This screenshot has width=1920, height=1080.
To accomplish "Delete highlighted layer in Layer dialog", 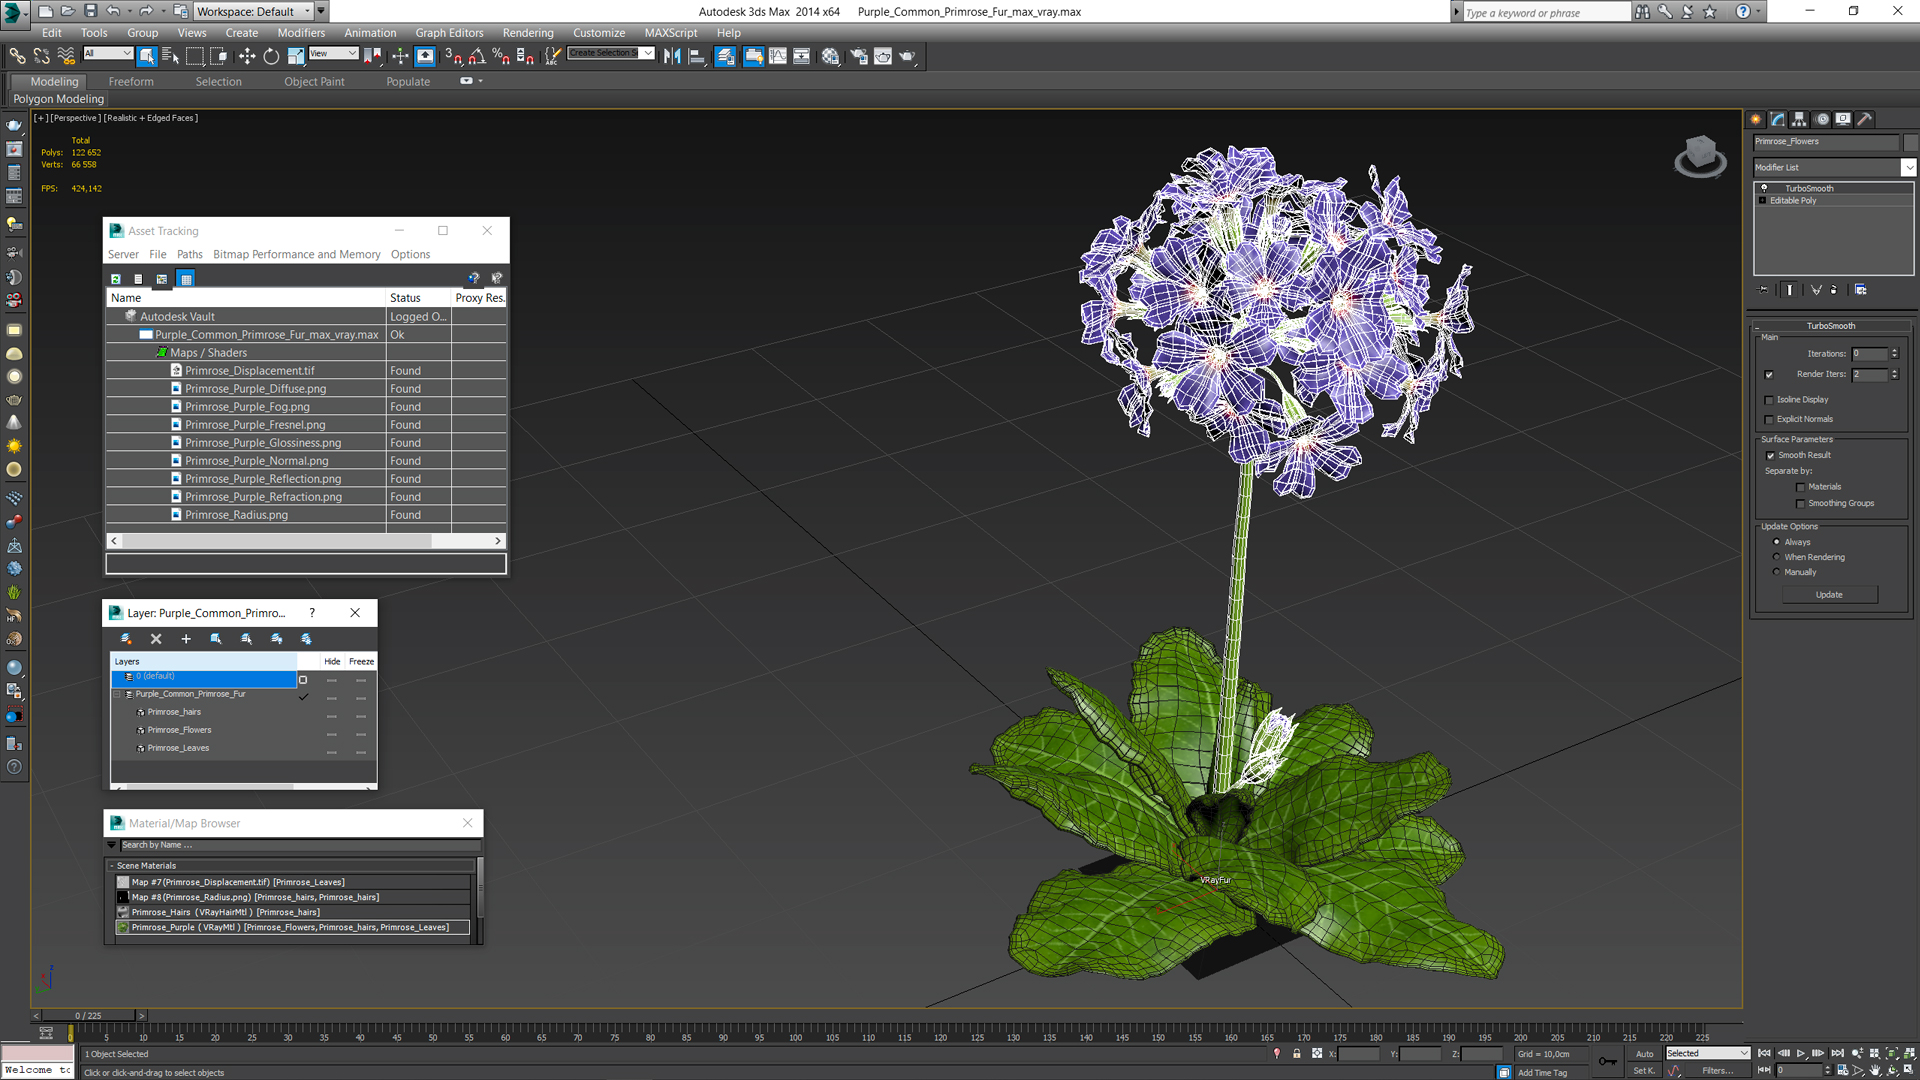I will (156, 639).
